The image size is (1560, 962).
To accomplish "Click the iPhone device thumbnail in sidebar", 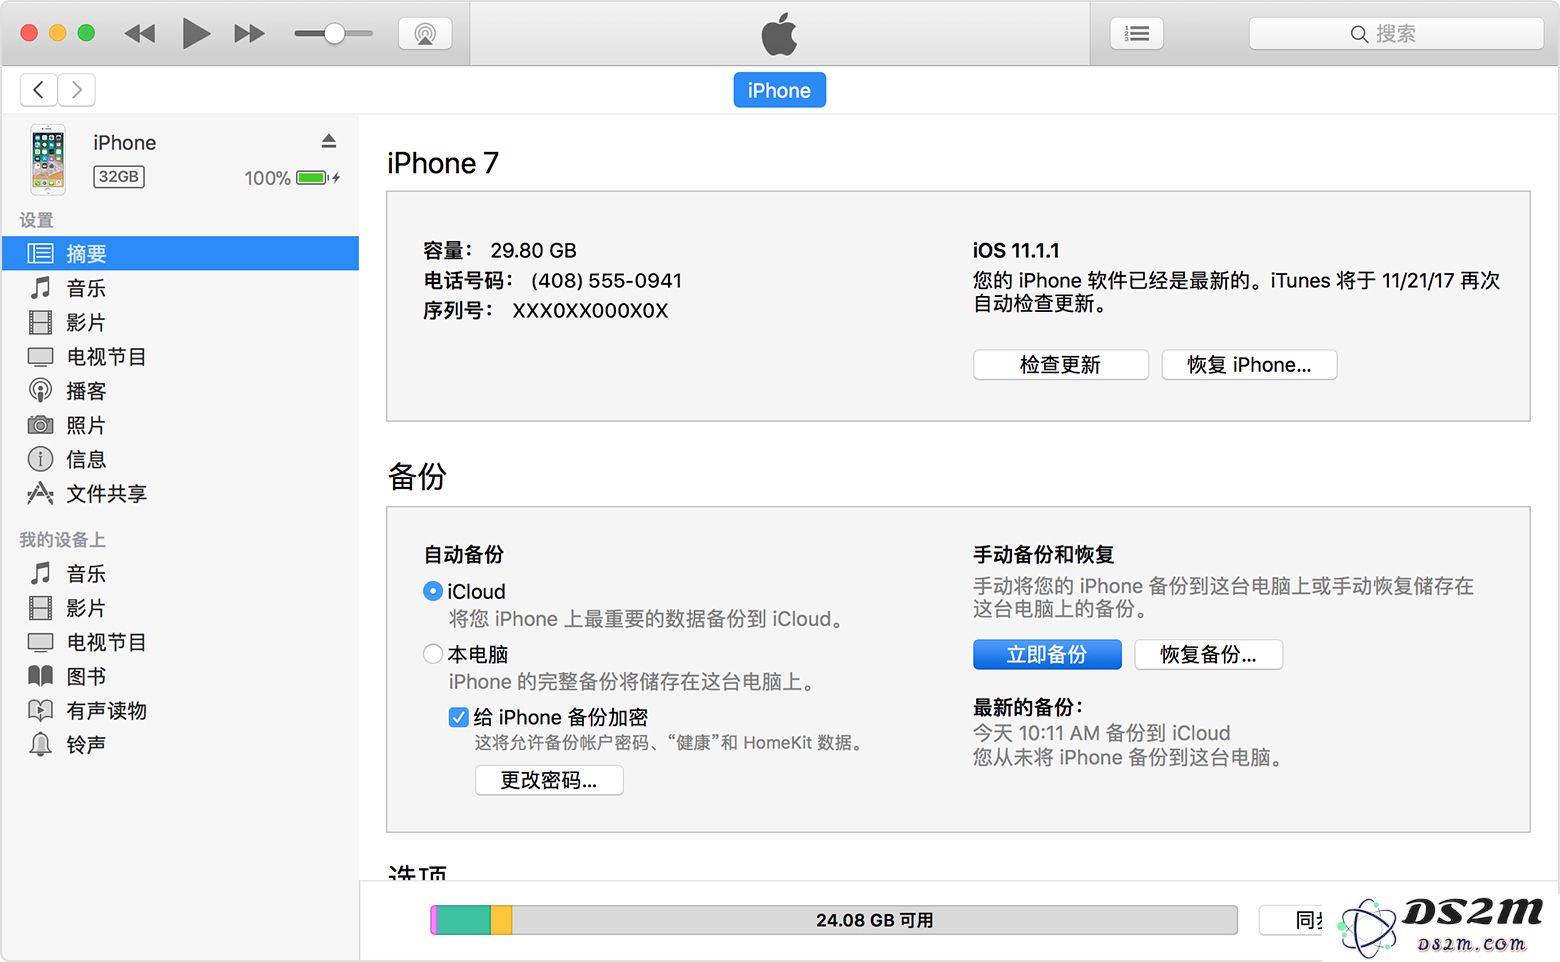I will [48, 160].
